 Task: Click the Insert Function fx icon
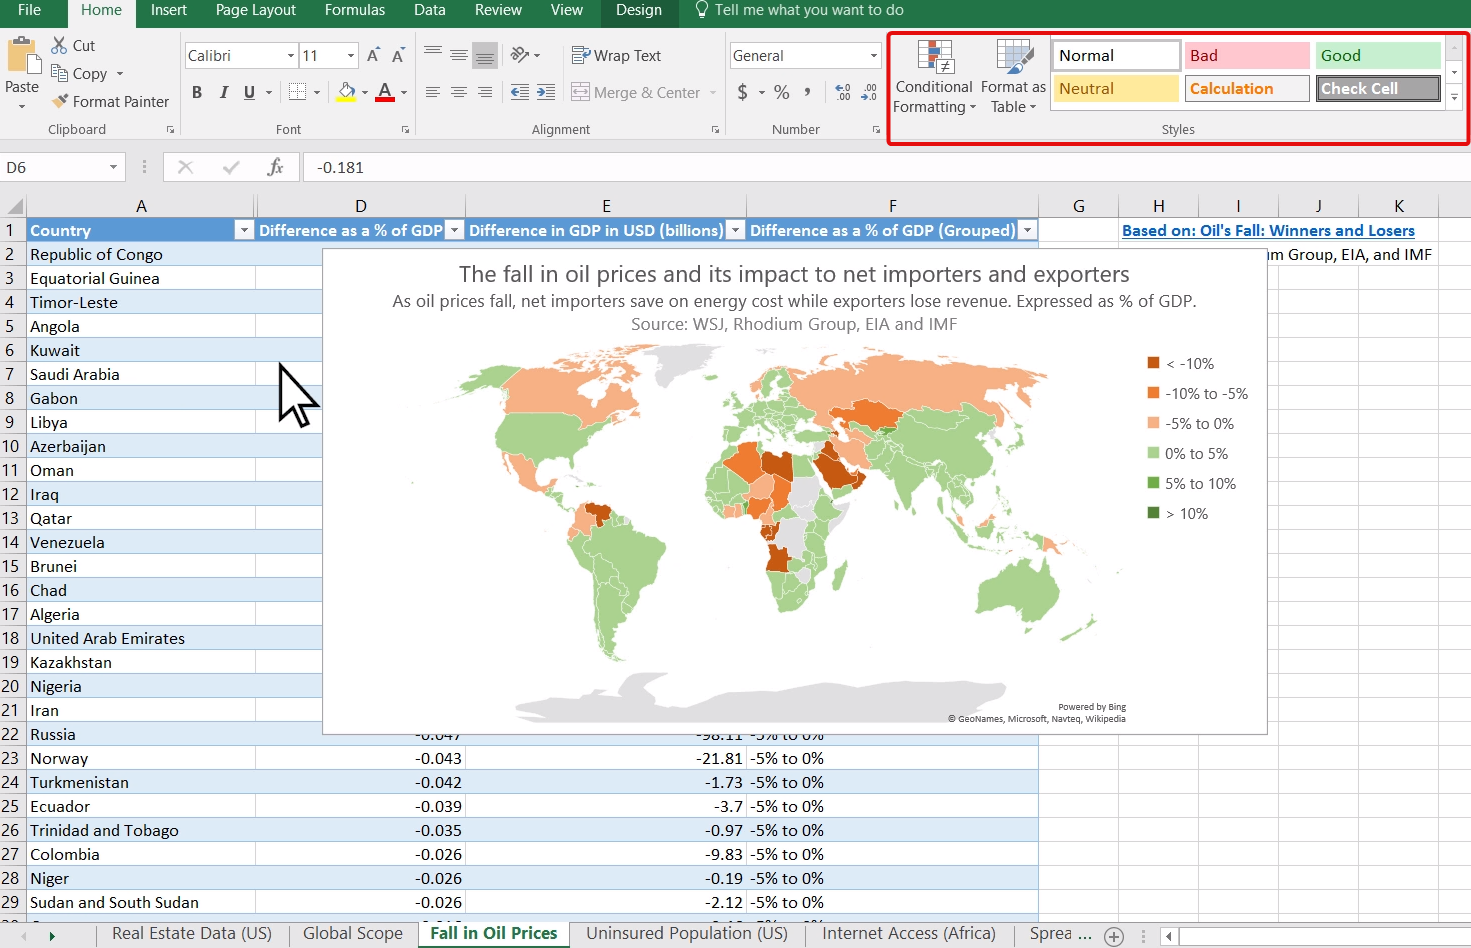coord(275,167)
